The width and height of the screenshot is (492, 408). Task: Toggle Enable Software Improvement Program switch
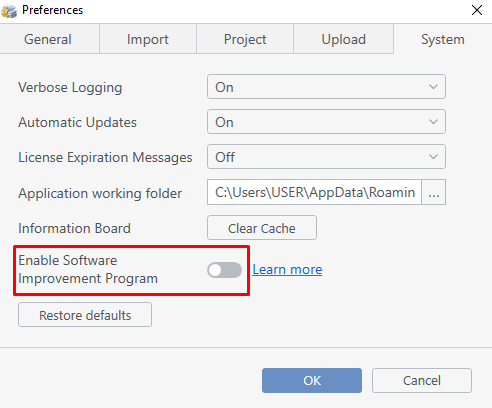[x=224, y=270]
